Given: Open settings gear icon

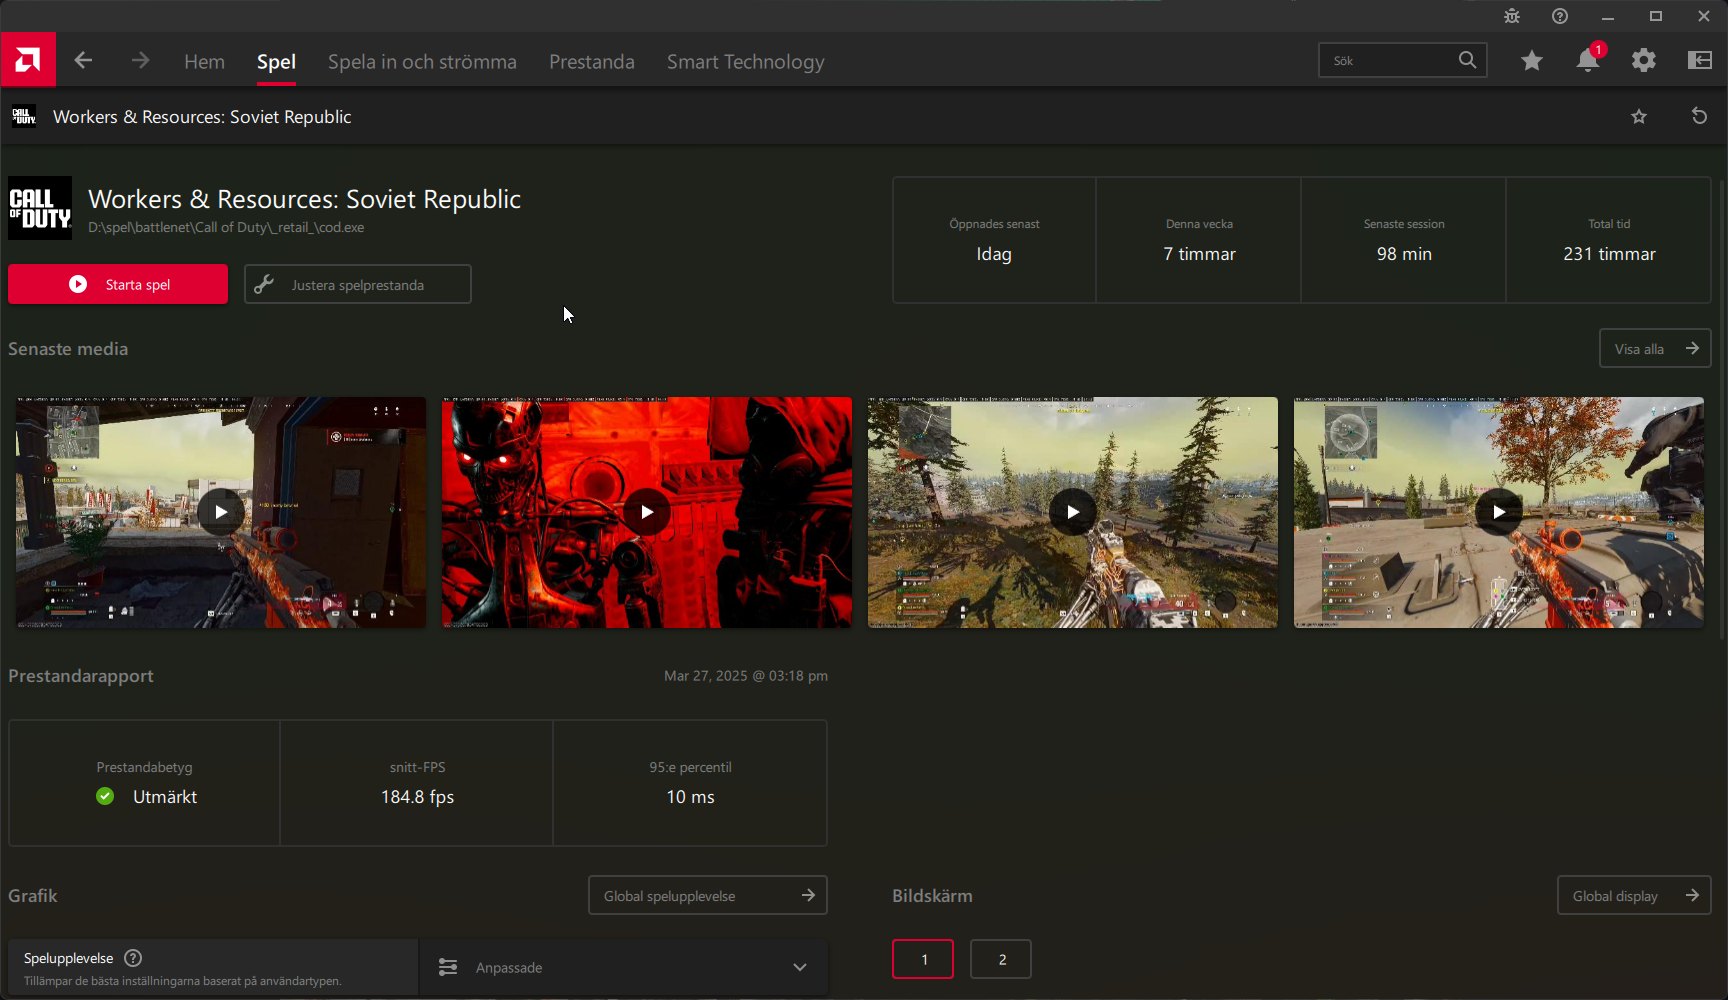Looking at the screenshot, I should click(x=1643, y=61).
